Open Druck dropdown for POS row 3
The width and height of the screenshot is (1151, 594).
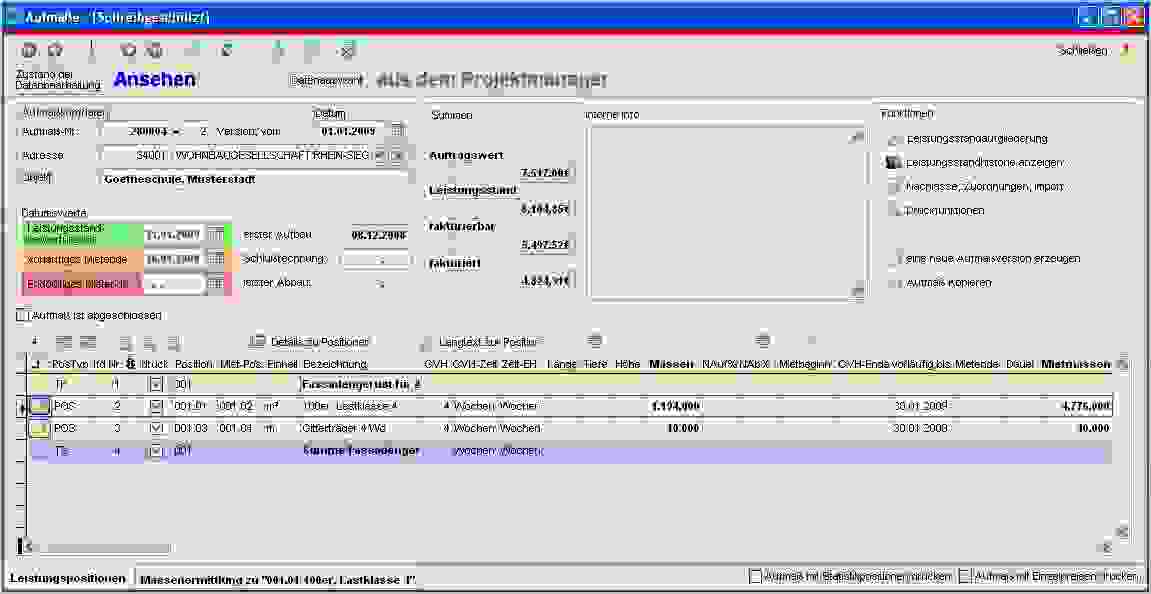tap(155, 428)
